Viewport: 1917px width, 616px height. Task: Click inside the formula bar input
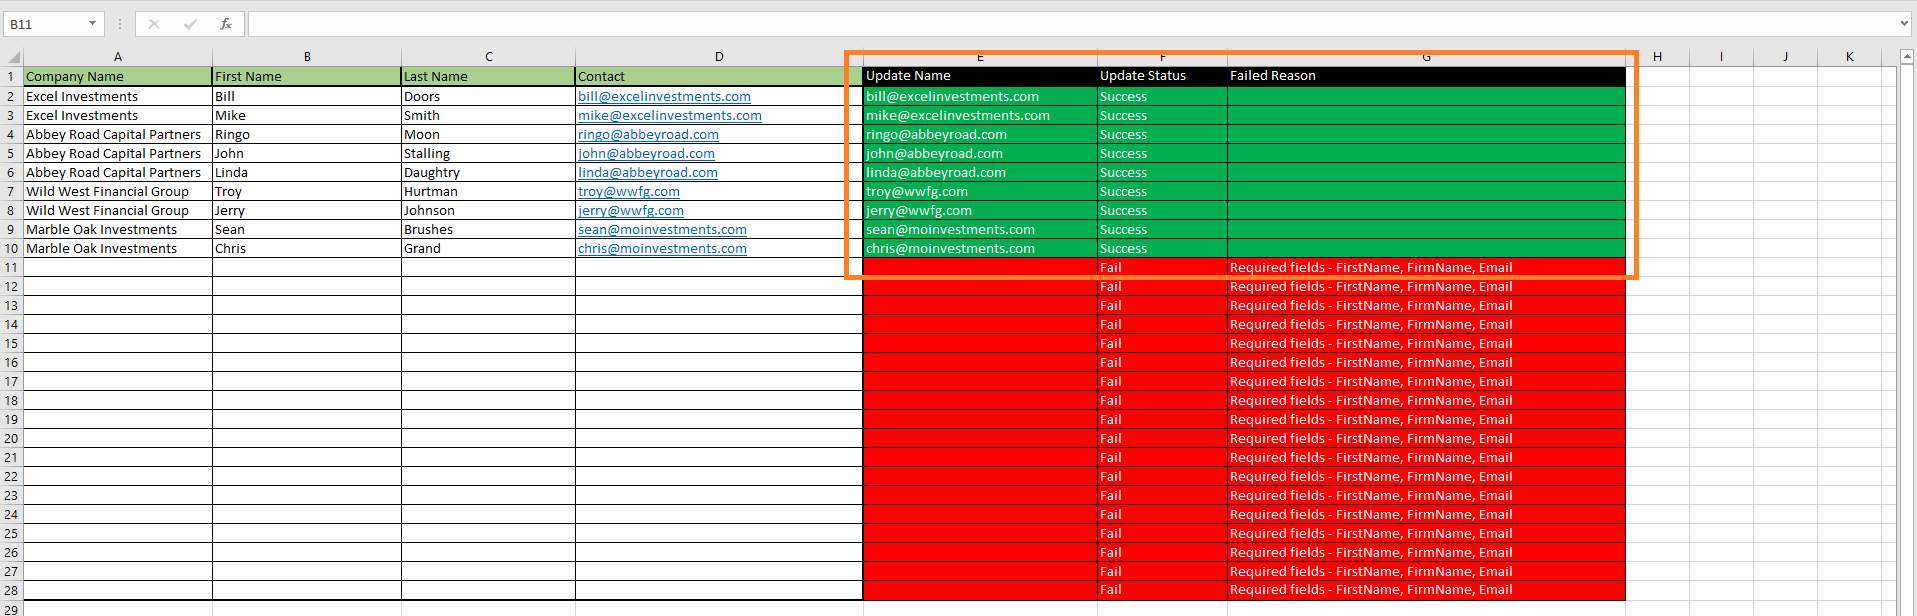(1072, 24)
